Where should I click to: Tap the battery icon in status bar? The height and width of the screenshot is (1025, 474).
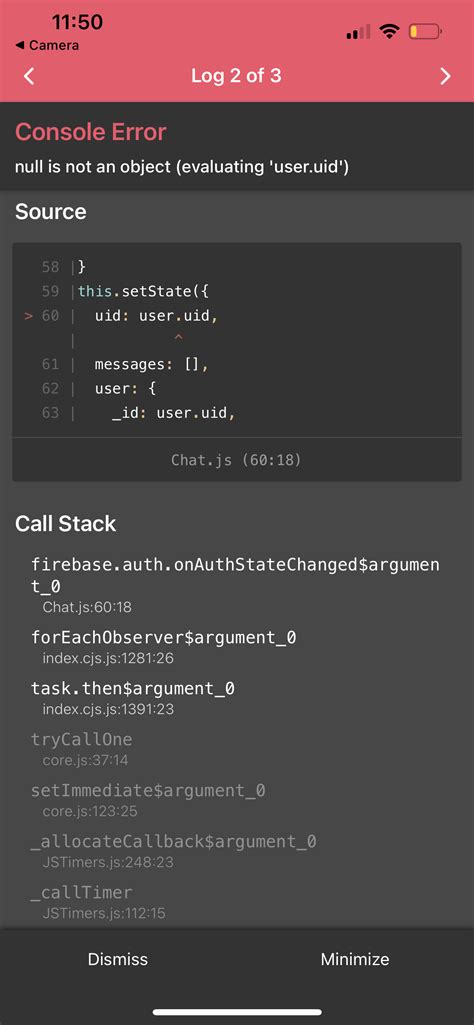coord(425,31)
